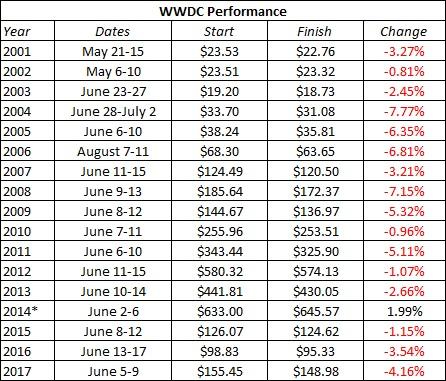The image size is (446, 381).
Task: Click the $253.51 finish price cell
Action: coord(315,231)
